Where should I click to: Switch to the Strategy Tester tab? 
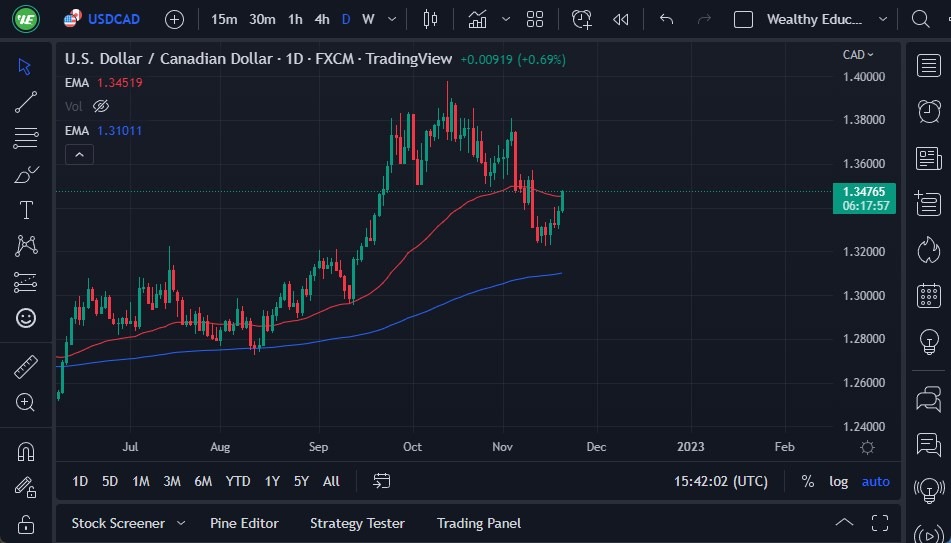(357, 523)
